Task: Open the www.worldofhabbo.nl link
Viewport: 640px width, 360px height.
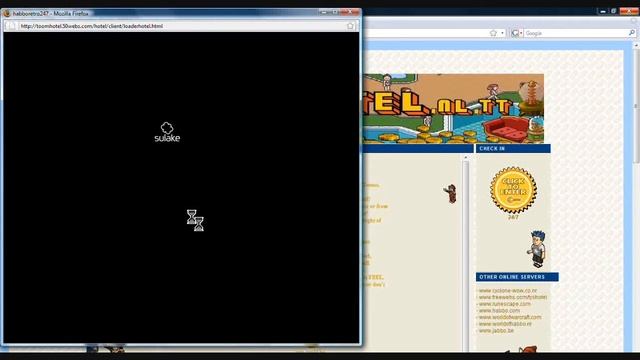Action: pos(505,324)
